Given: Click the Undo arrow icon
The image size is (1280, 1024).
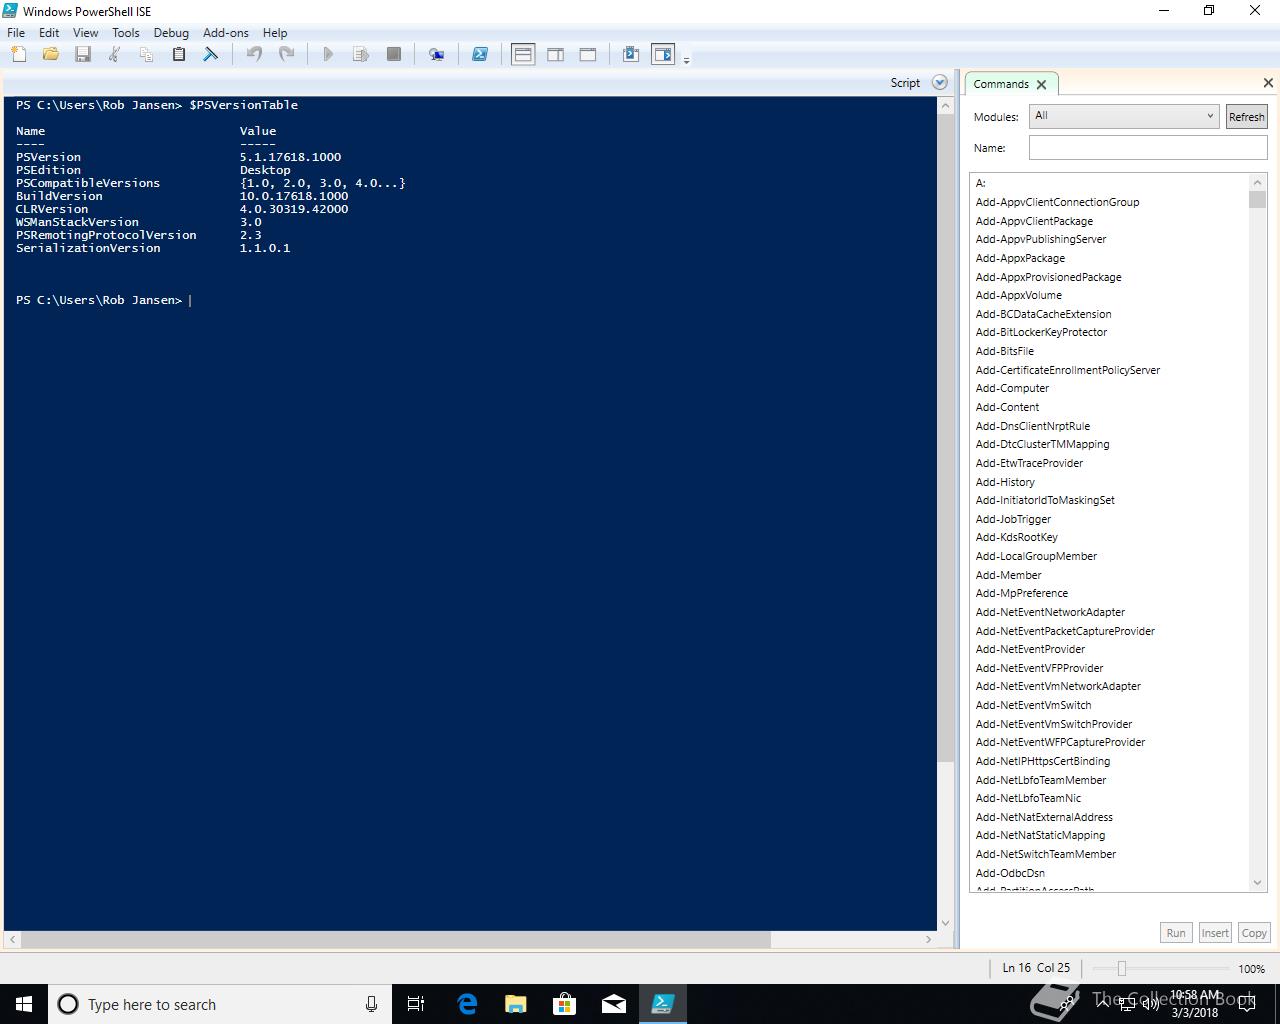Looking at the screenshot, I should tap(254, 54).
